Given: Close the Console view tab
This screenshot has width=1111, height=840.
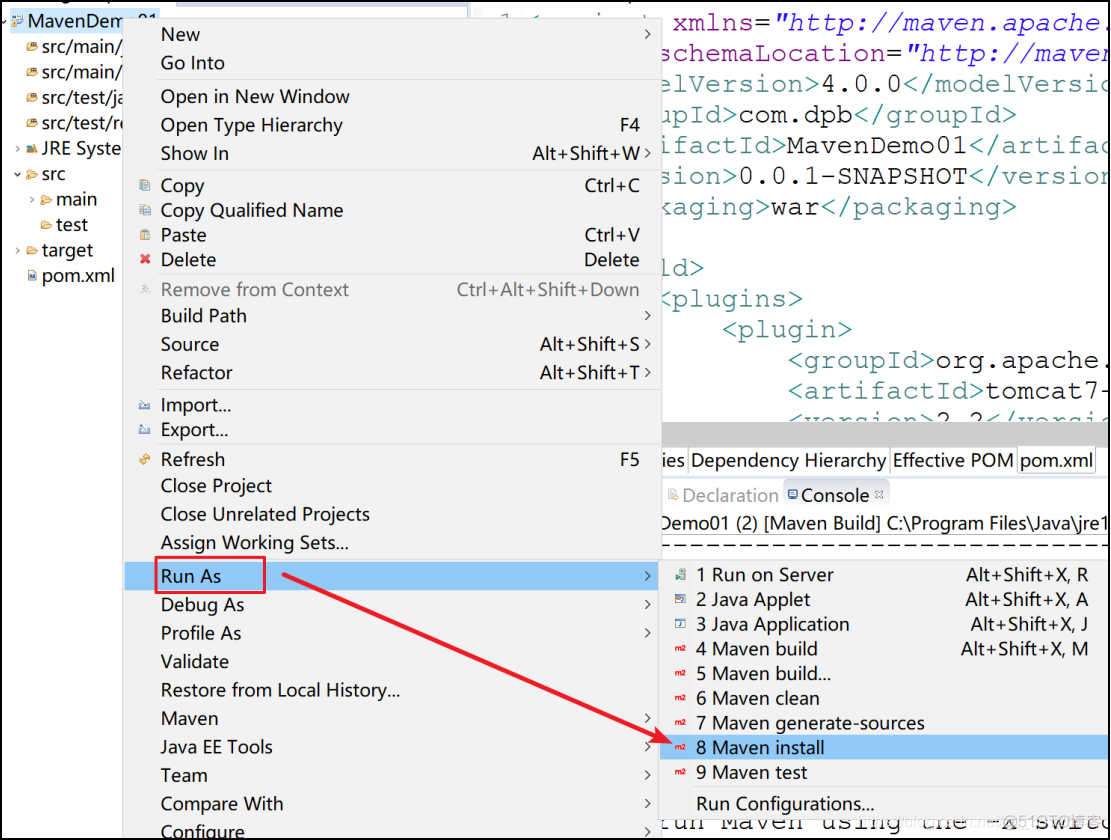Looking at the screenshot, I should click(880, 494).
